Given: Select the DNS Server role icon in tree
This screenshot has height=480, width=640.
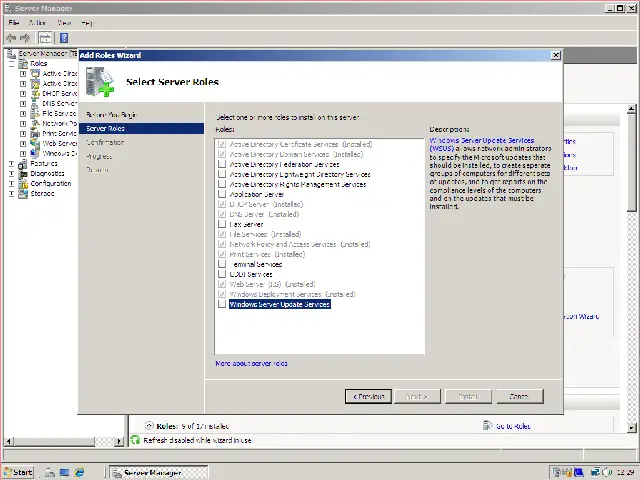Looking at the screenshot, I should pyautogui.click(x=36, y=104).
